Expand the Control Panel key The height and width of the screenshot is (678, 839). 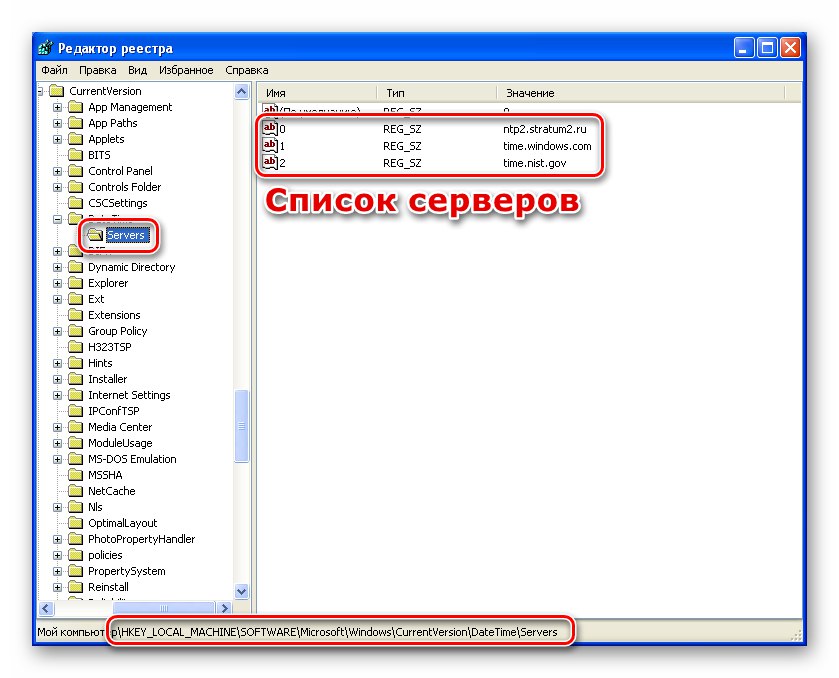57,171
